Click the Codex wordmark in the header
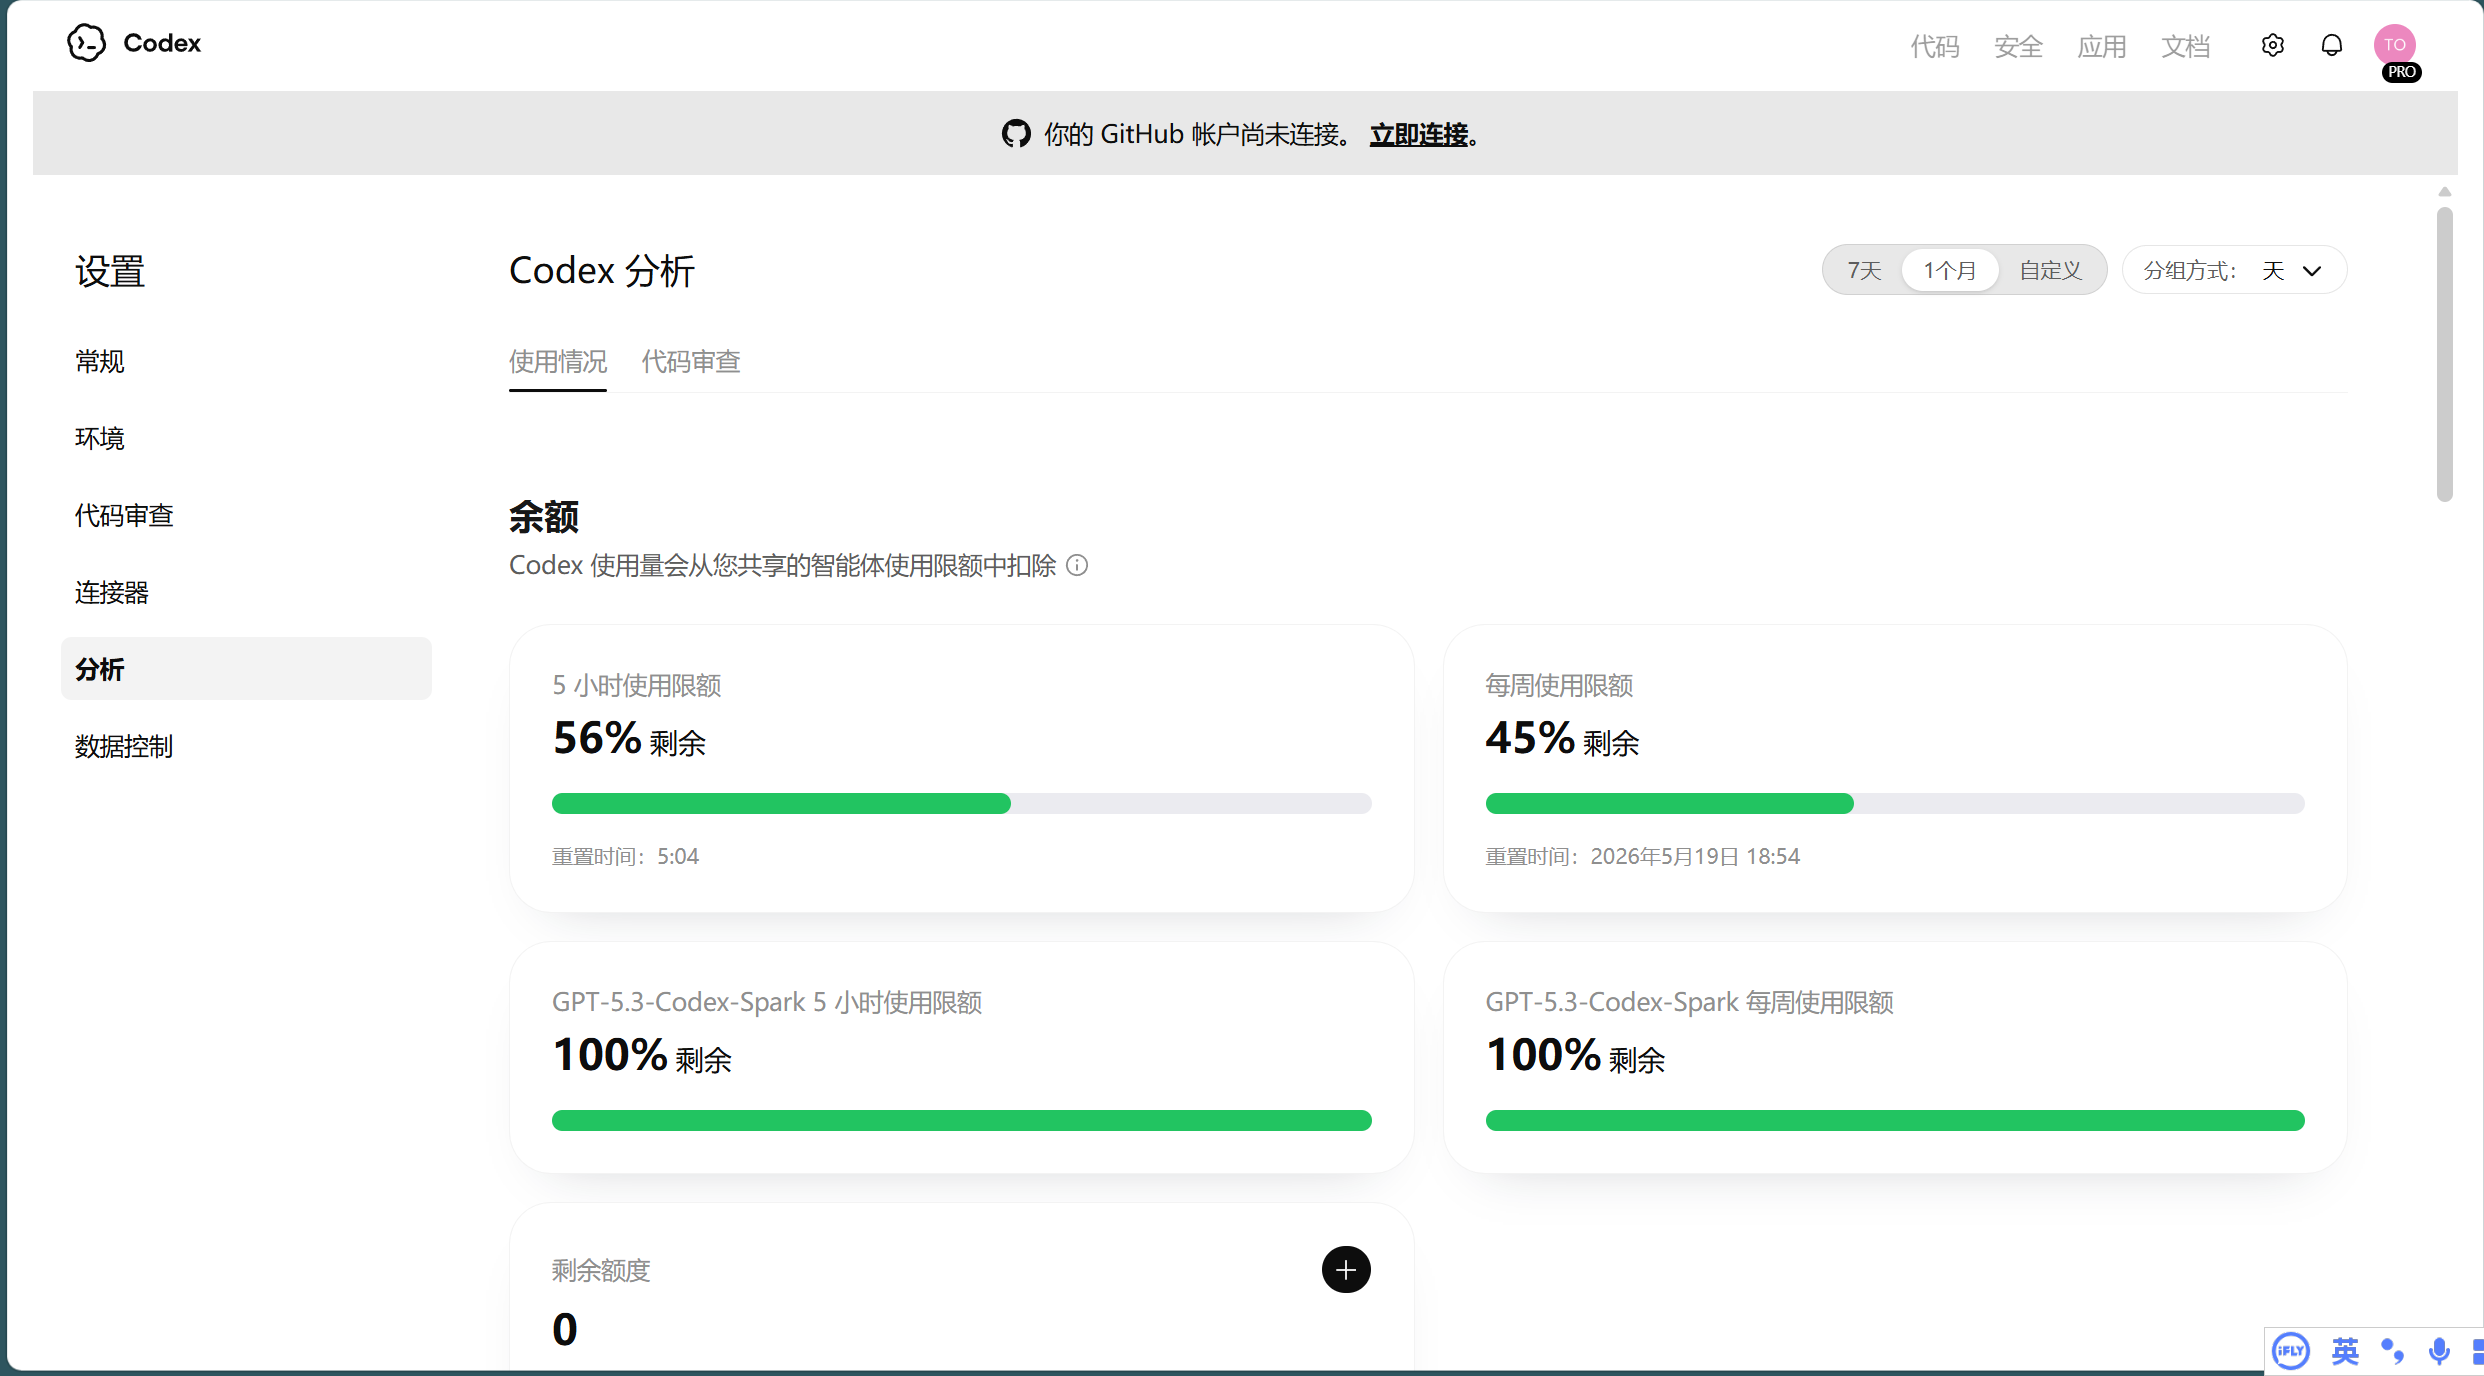 [162, 43]
